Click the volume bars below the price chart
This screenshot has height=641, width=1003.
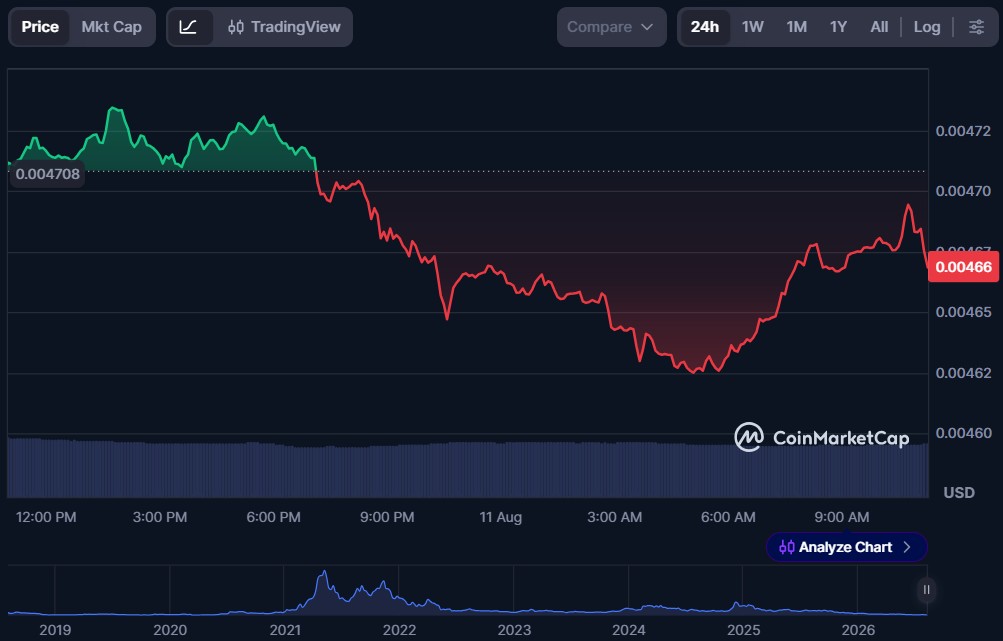click(x=468, y=469)
